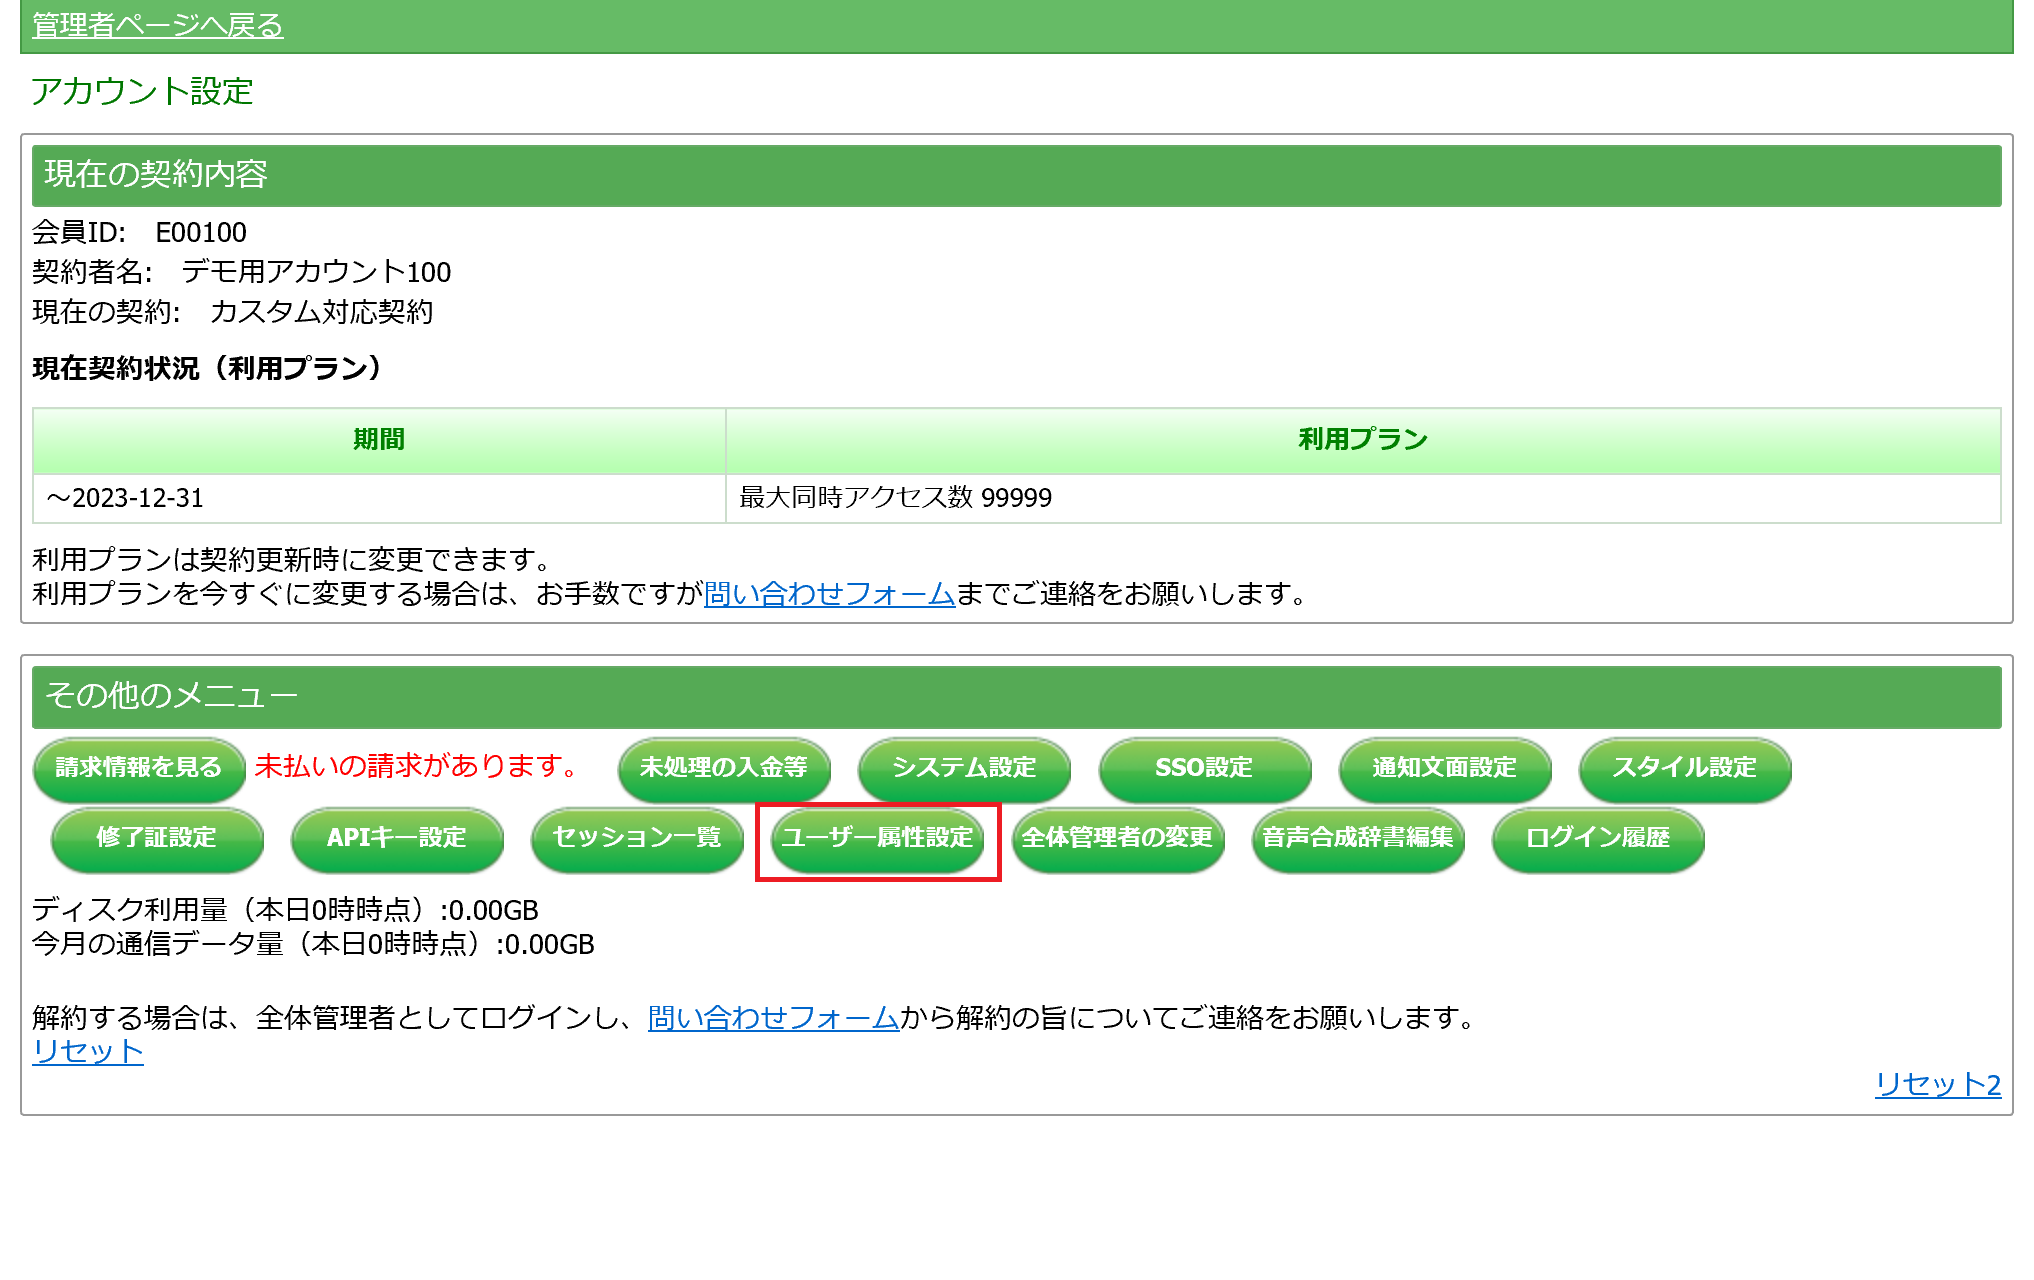This screenshot has width=2034, height=1280.
Task: Click the アカウント設定 page title
Action: 142,91
